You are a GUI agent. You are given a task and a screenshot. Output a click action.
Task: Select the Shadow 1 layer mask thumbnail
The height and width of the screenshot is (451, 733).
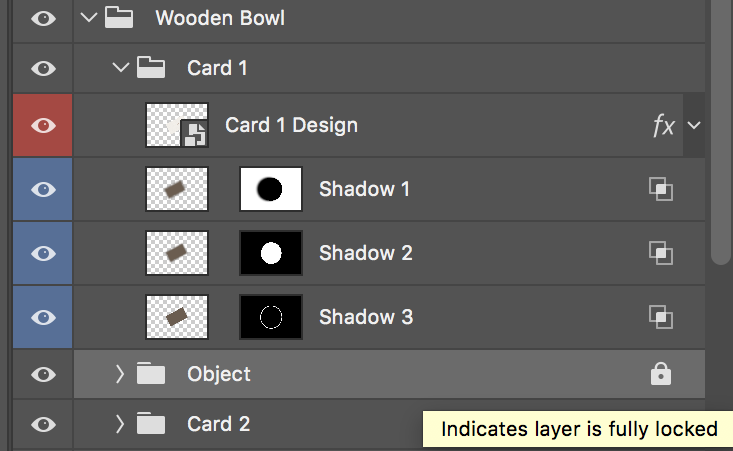click(271, 189)
